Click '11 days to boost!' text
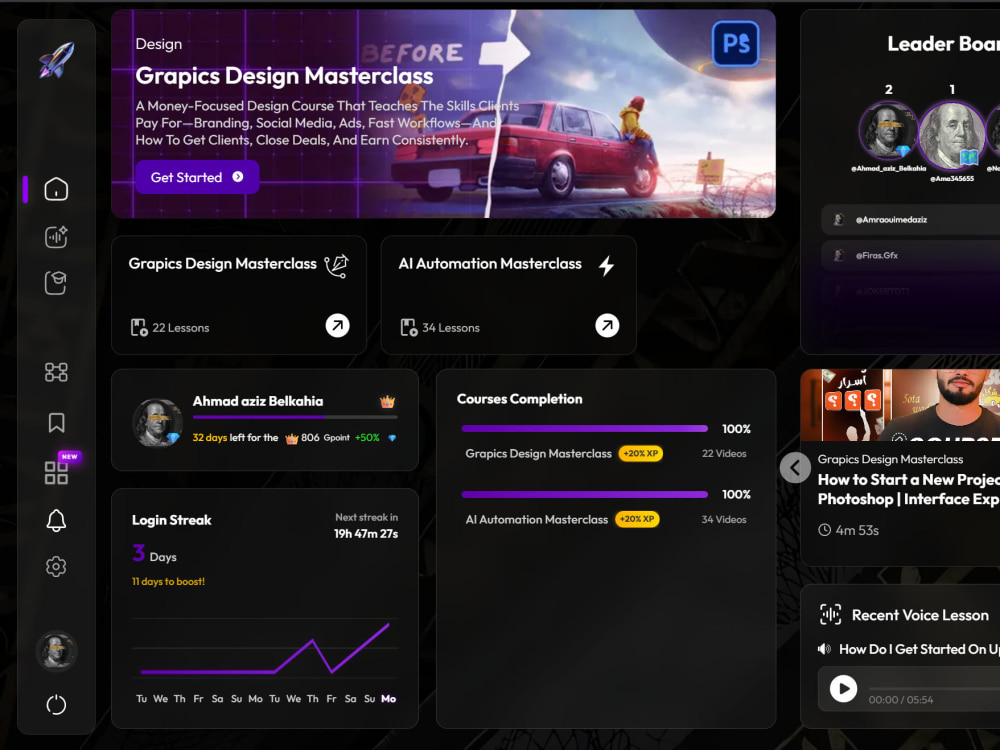The height and width of the screenshot is (750, 1000). click(168, 582)
